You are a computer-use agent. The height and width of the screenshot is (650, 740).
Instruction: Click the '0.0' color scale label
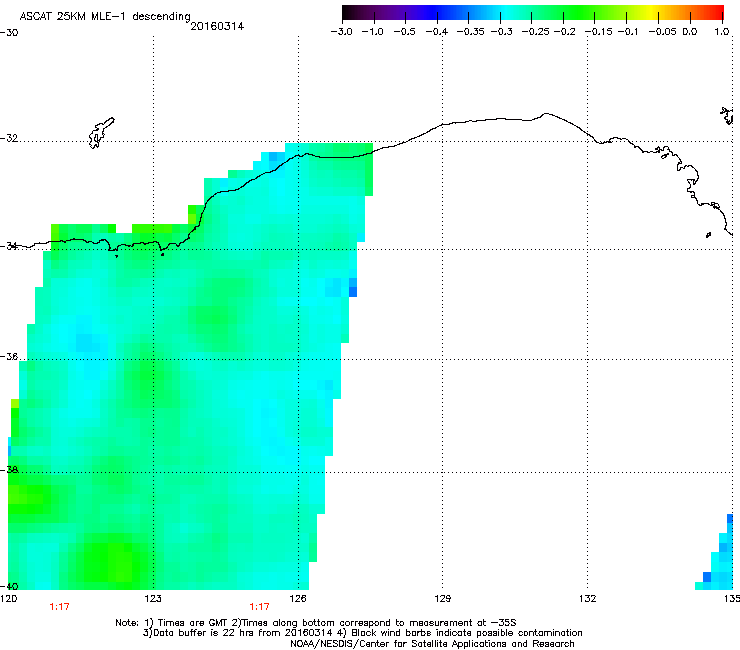[690, 32]
